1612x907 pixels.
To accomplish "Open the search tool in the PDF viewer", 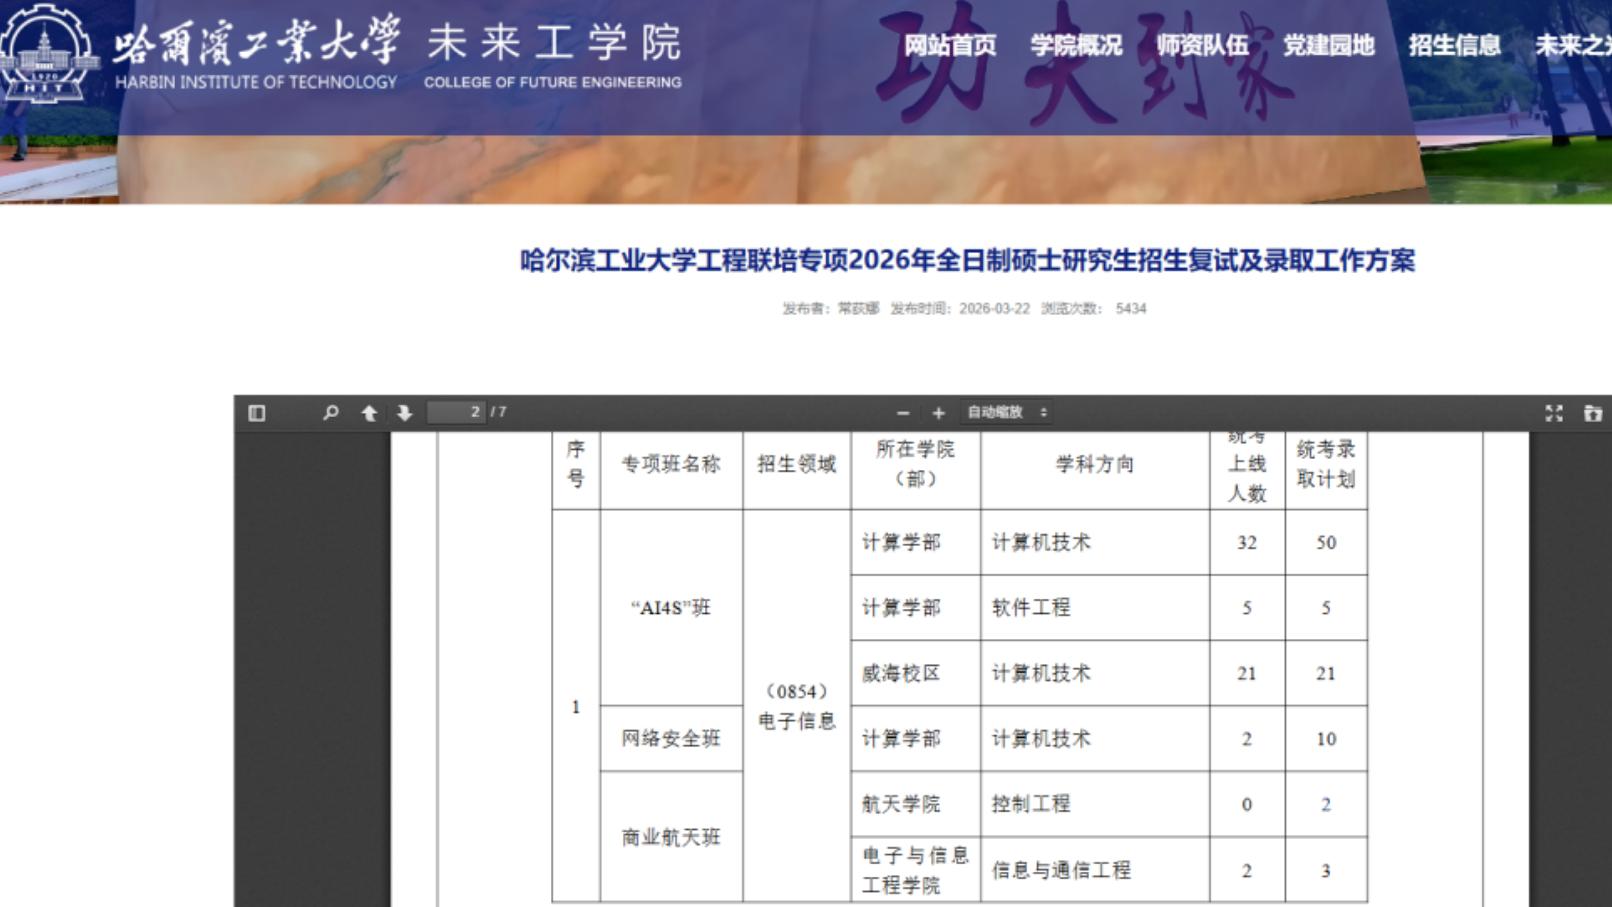I will [x=333, y=413].
